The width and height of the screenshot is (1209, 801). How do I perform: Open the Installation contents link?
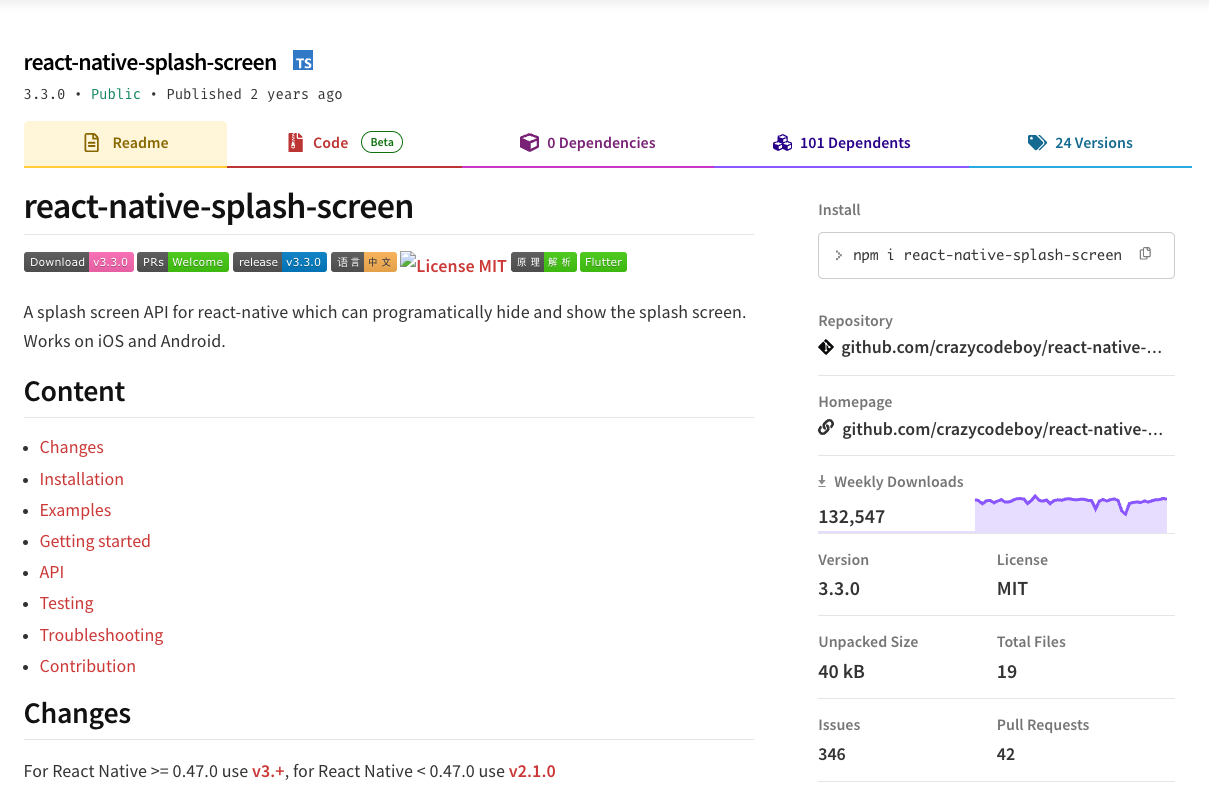82,479
